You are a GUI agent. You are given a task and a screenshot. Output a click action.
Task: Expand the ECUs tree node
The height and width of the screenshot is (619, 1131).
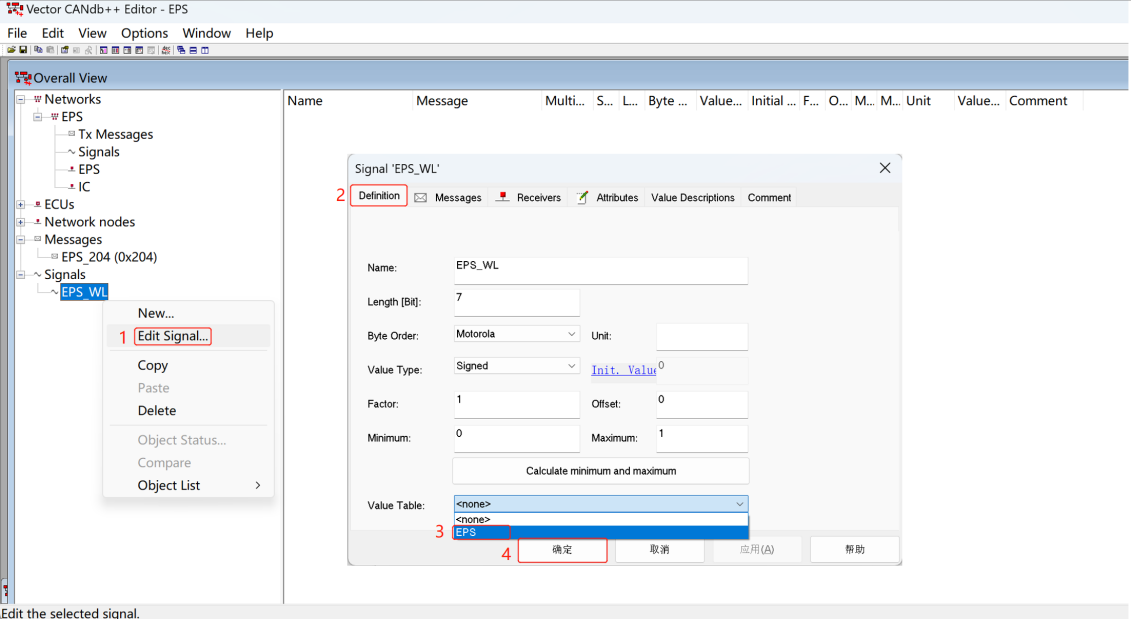(21, 205)
